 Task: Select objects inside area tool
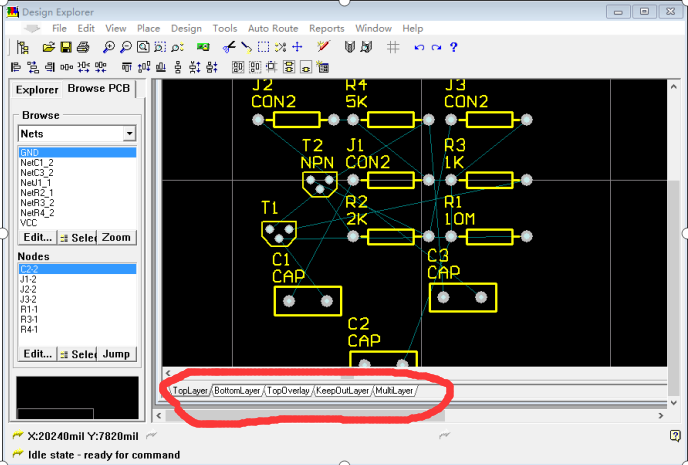click(x=263, y=47)
